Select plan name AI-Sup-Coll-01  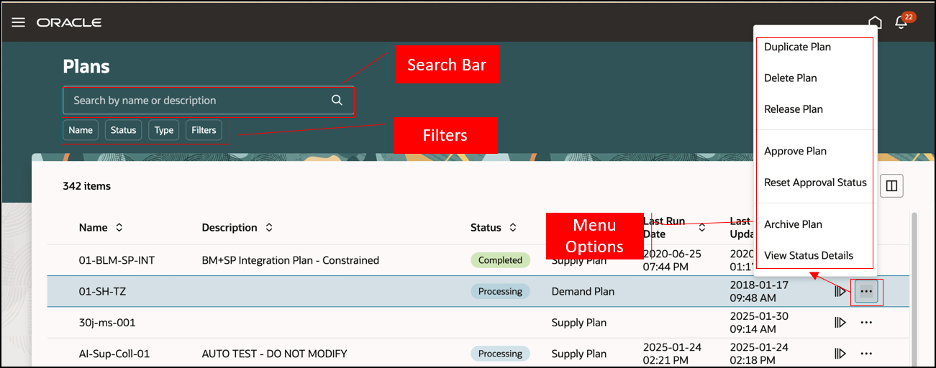pos(114,353)
